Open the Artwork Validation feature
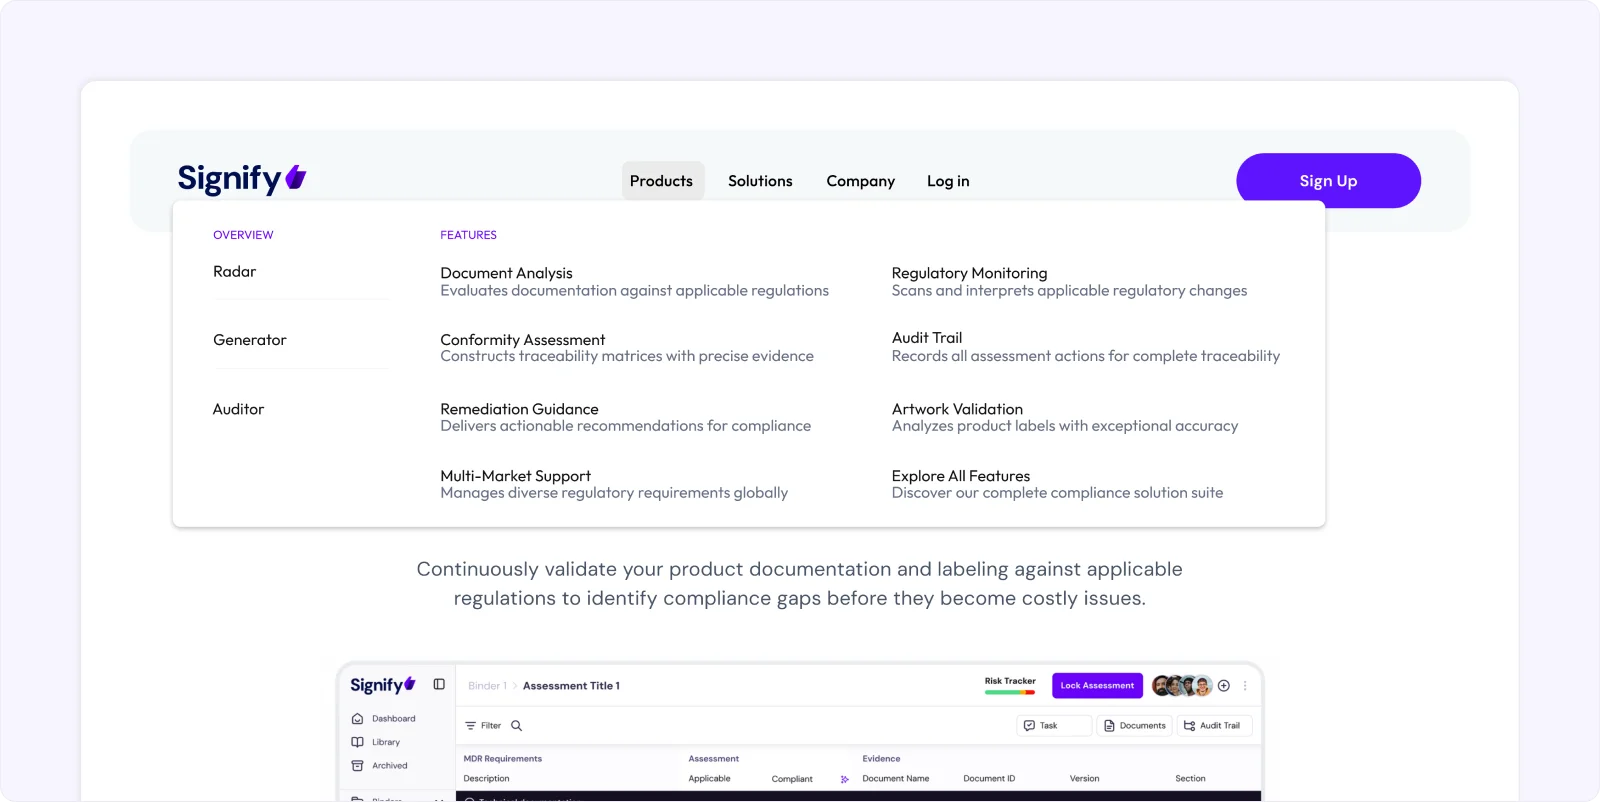 tap(1065, 417)
